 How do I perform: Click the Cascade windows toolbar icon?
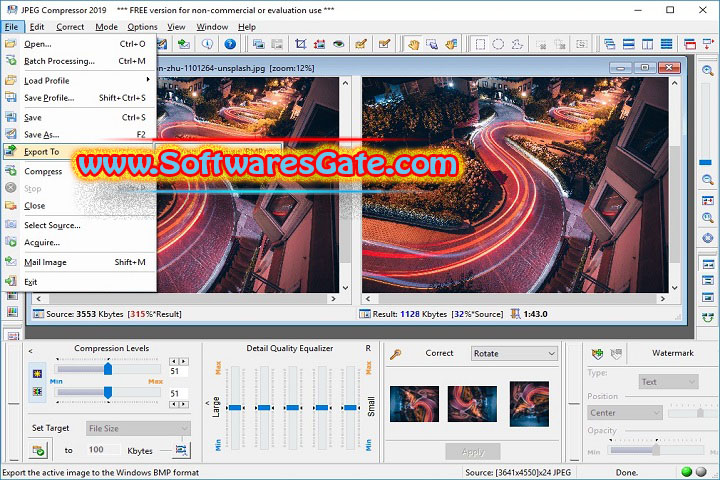tap(609, 44)
